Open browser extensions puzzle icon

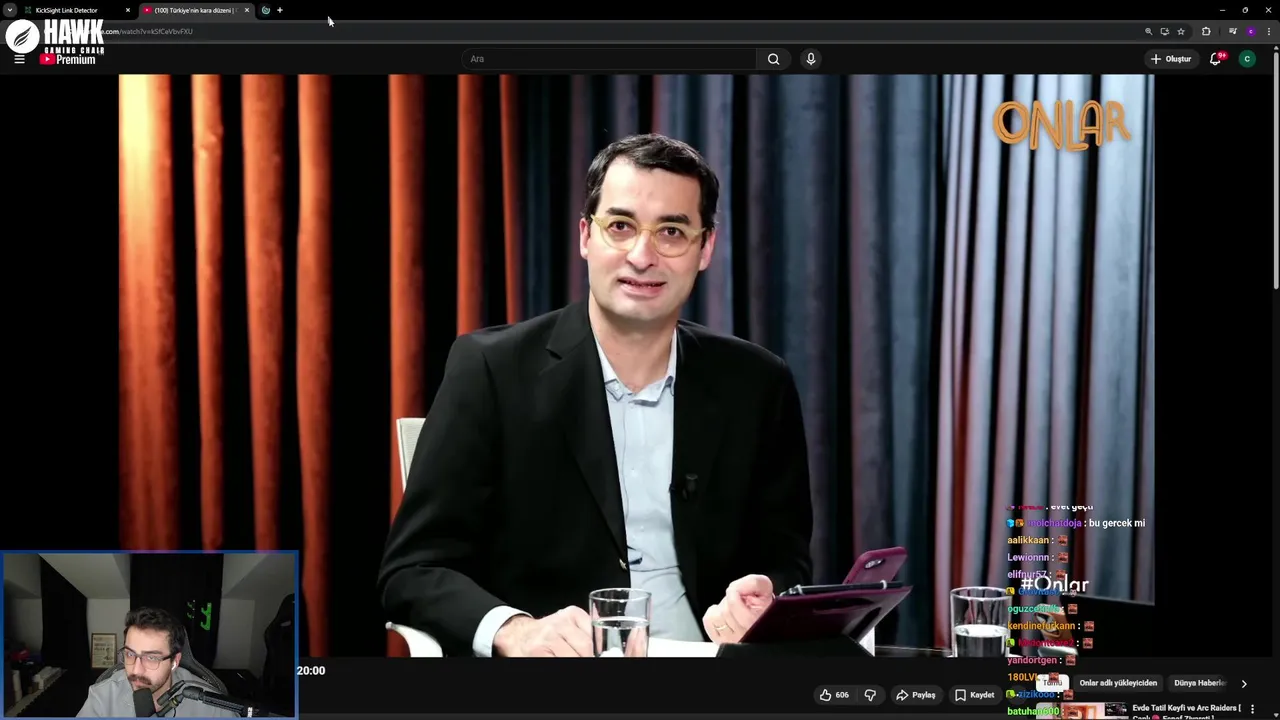1206,31
